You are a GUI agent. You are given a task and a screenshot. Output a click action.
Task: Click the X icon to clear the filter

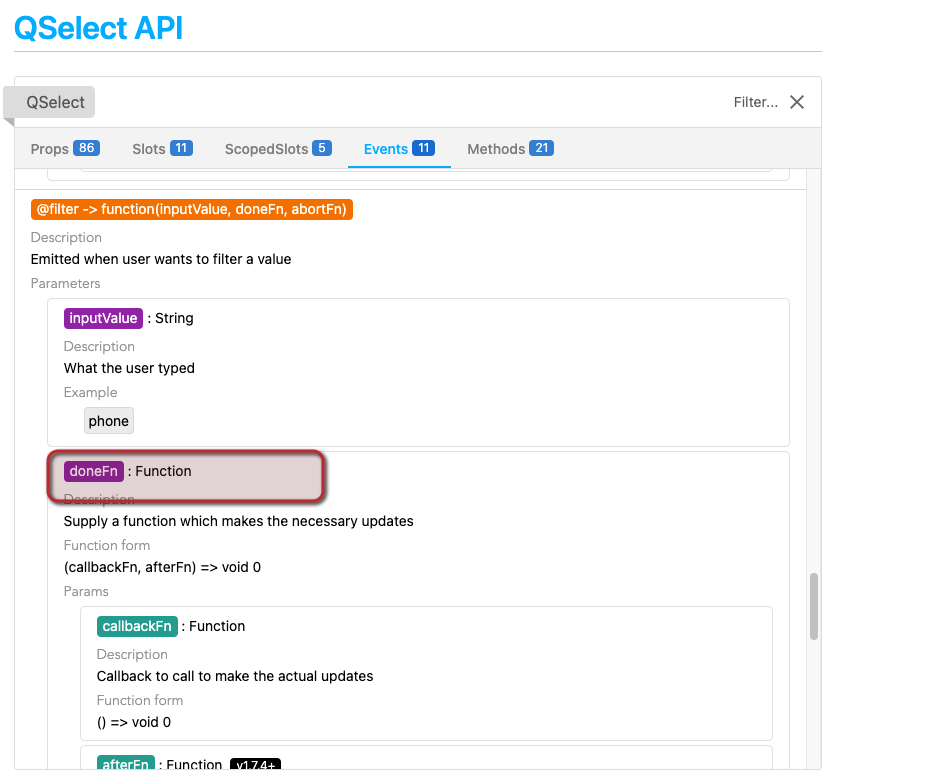[x=796, y=101]
